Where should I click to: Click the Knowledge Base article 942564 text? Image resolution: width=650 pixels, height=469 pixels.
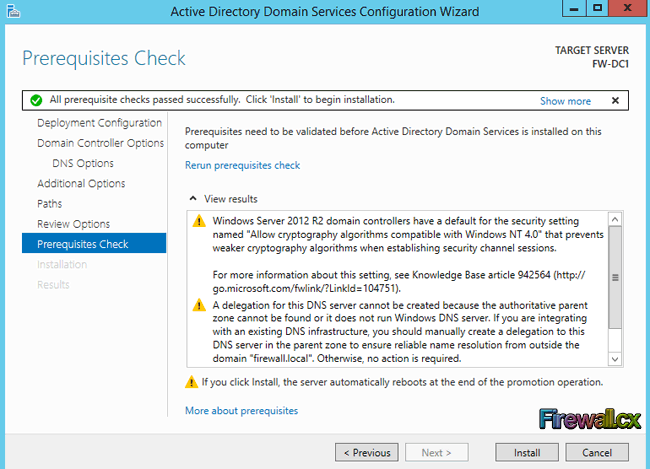[481, 275]
